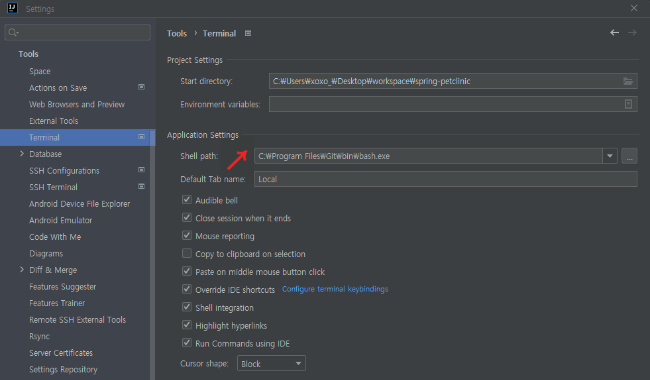Viewport: 650px width, 380px height.
Task: Open Actions on Save settings
Action: pos(58,88)
